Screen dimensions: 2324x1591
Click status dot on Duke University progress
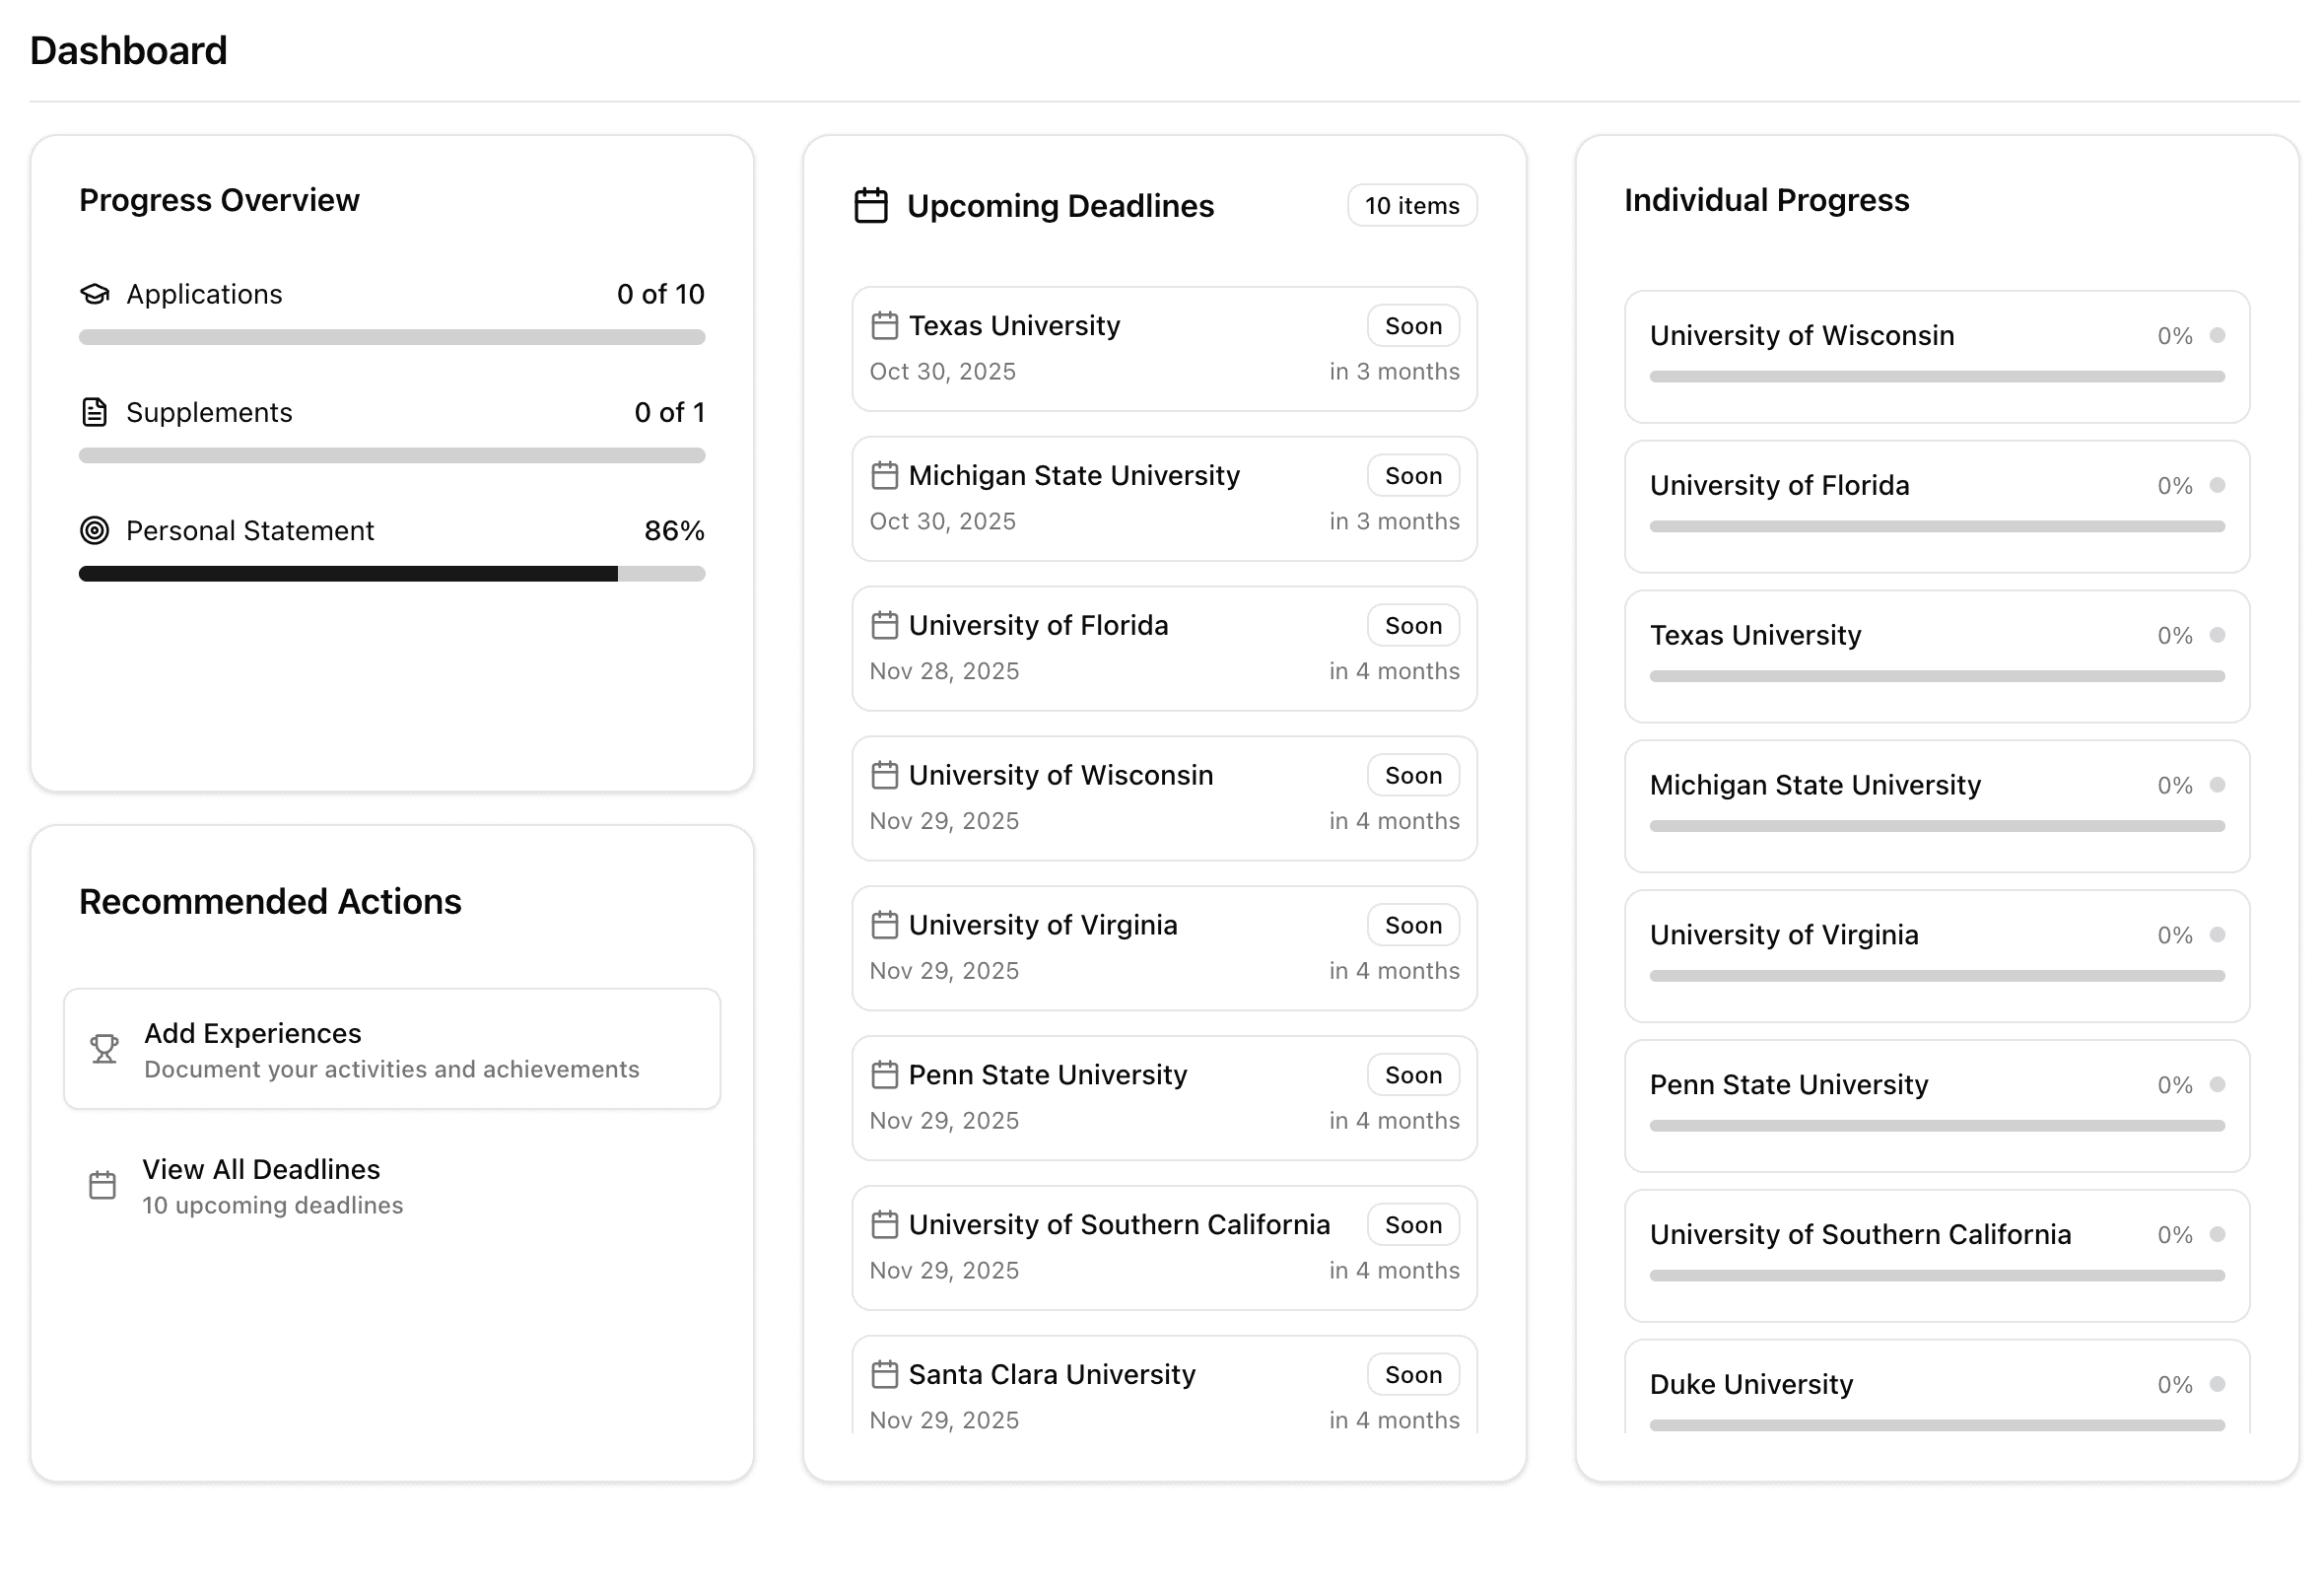2217,1384
